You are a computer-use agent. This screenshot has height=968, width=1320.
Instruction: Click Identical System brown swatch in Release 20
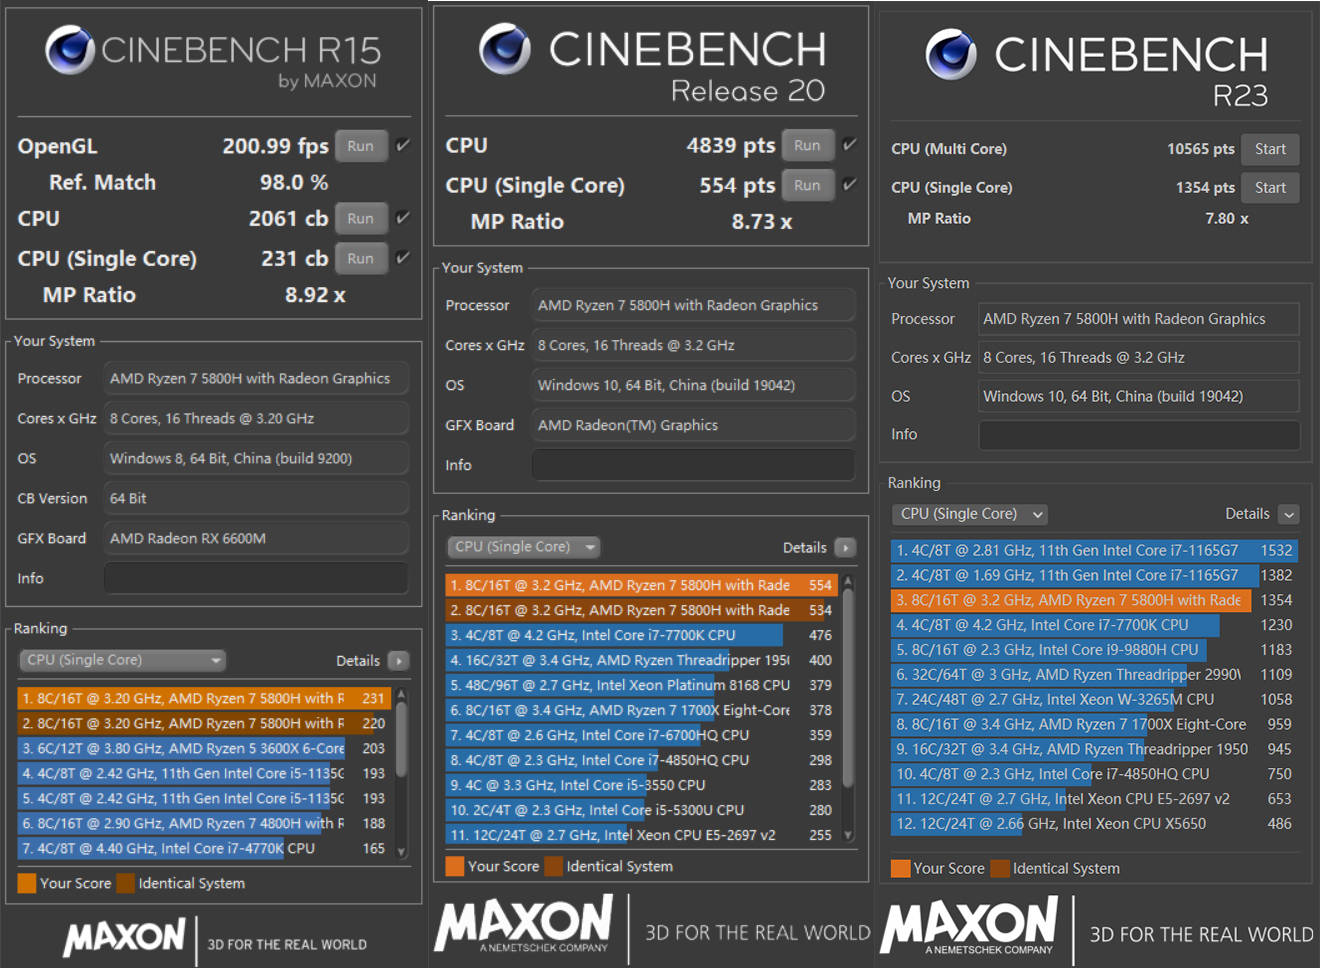(554, 866)
